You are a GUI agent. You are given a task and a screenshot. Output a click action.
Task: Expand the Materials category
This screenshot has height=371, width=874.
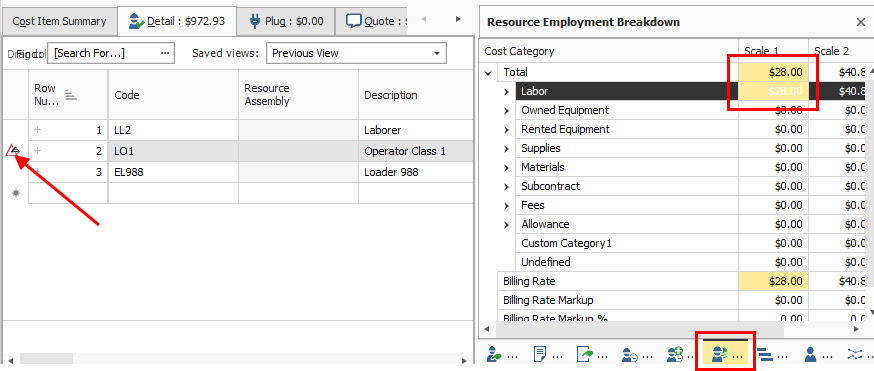click(x=507, y=168)
